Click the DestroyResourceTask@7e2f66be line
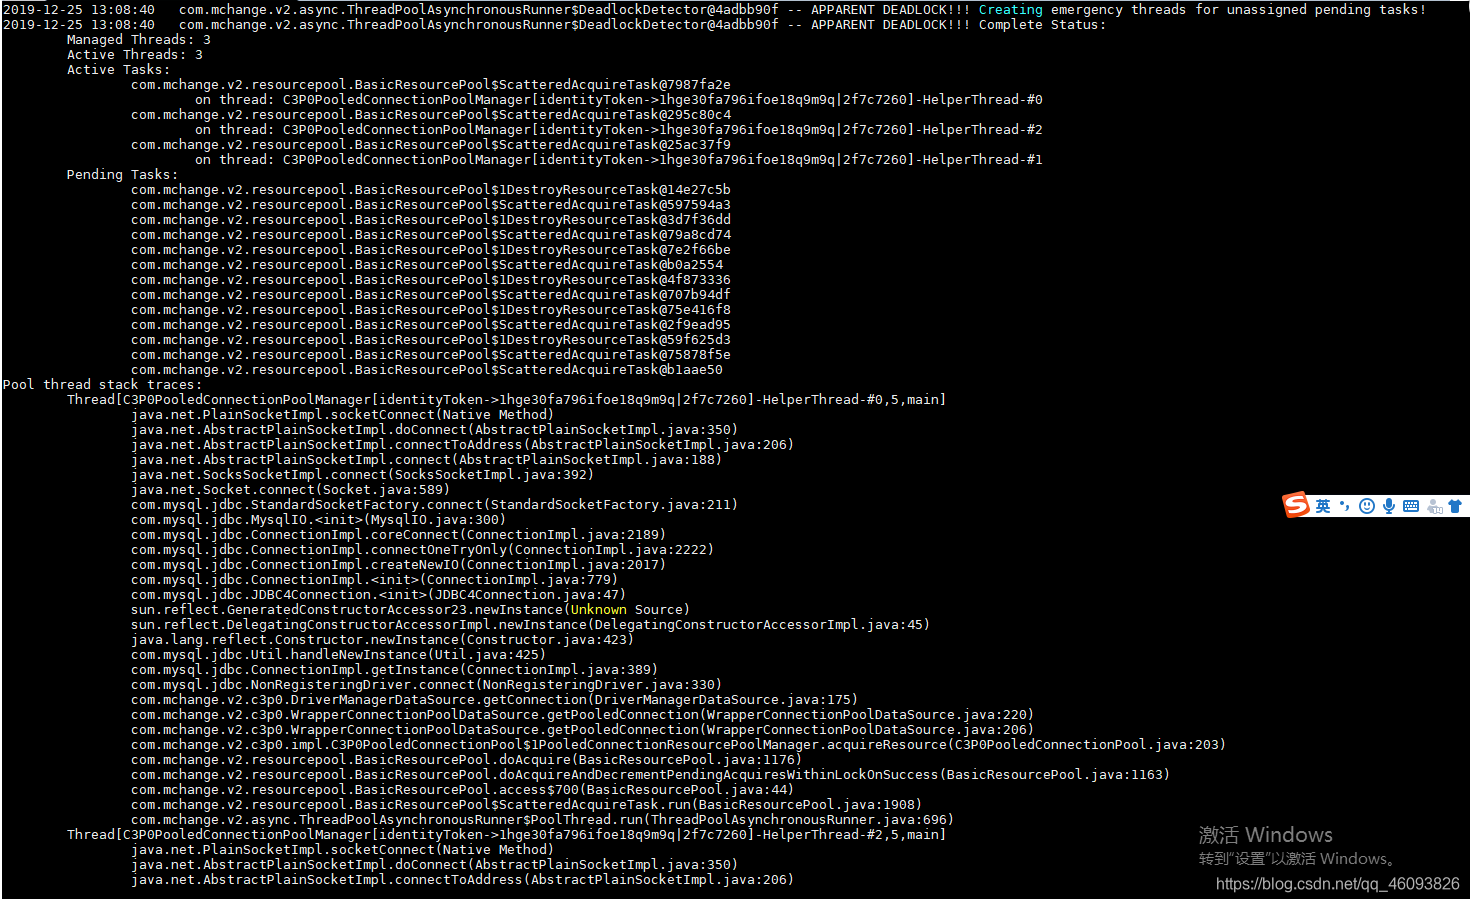Image resolution: width=1470 pixels, height=903 pixels. (x=431, y=250)
